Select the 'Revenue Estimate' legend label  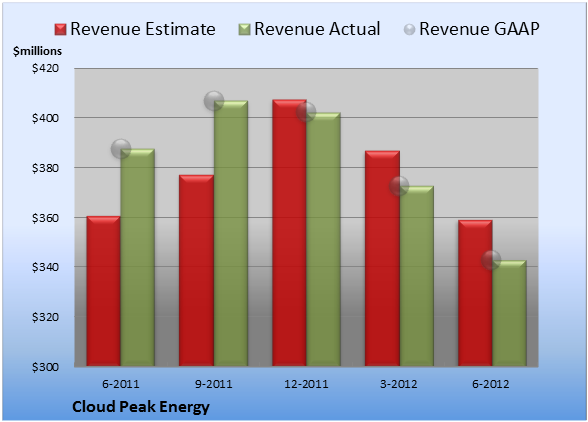tap(143, 29)
